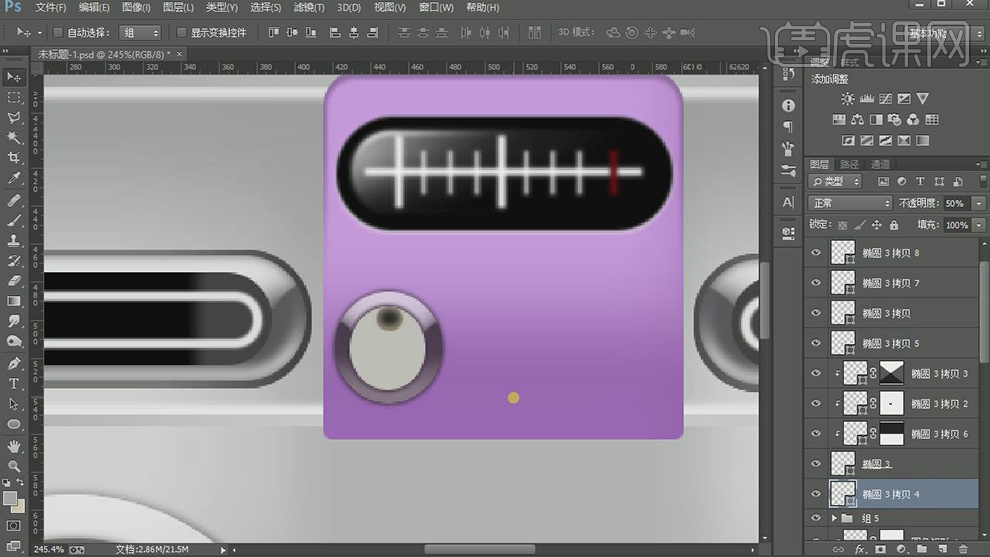Select the History Brush tool

13,261
